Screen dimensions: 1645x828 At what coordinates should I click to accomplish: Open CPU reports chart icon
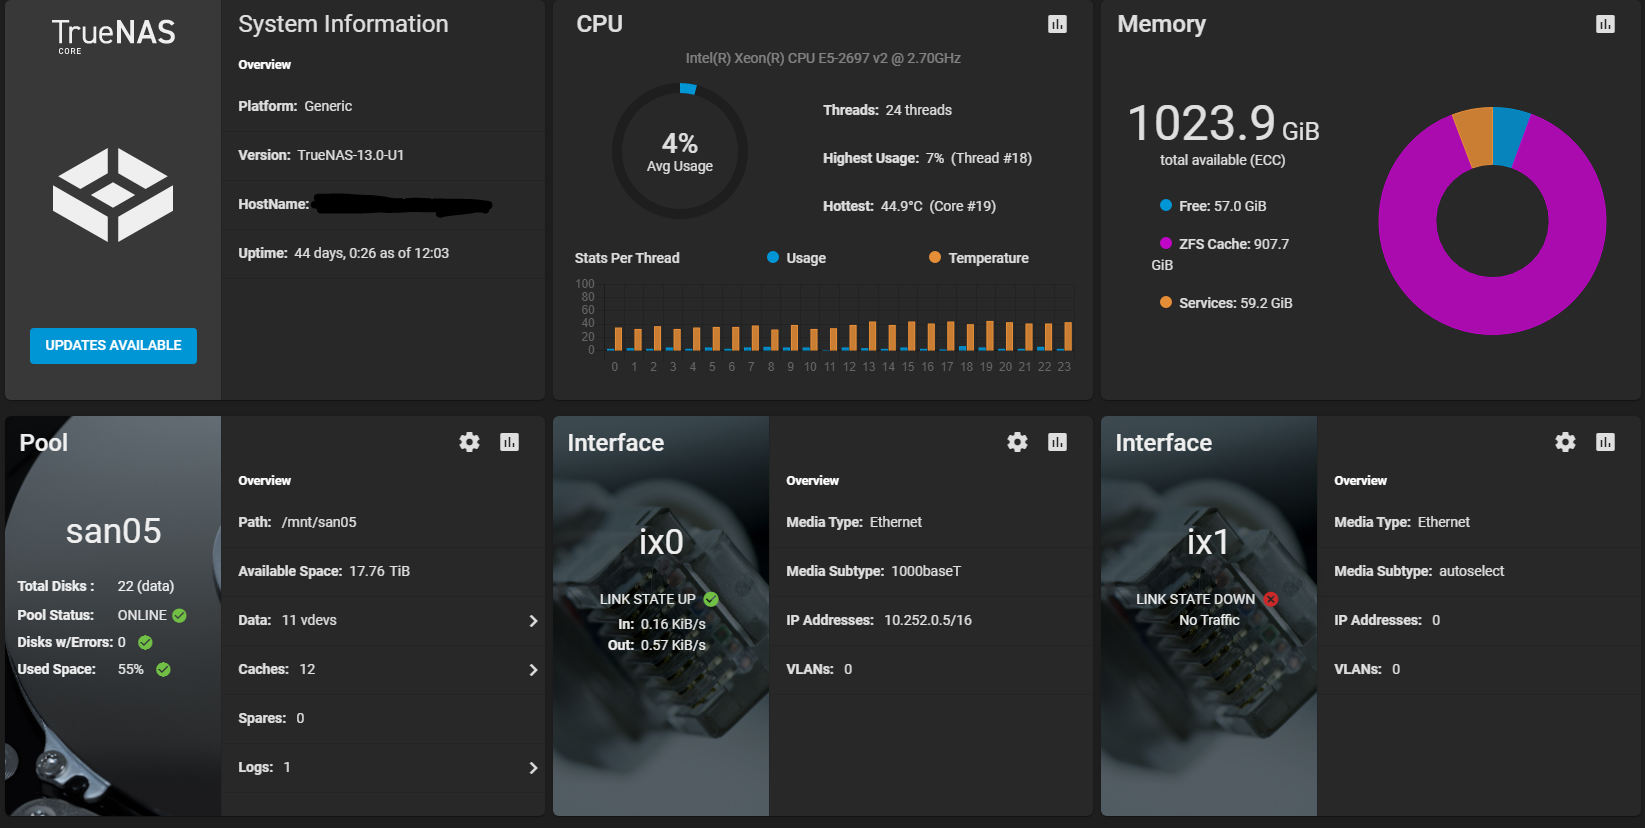point(1057,24)
